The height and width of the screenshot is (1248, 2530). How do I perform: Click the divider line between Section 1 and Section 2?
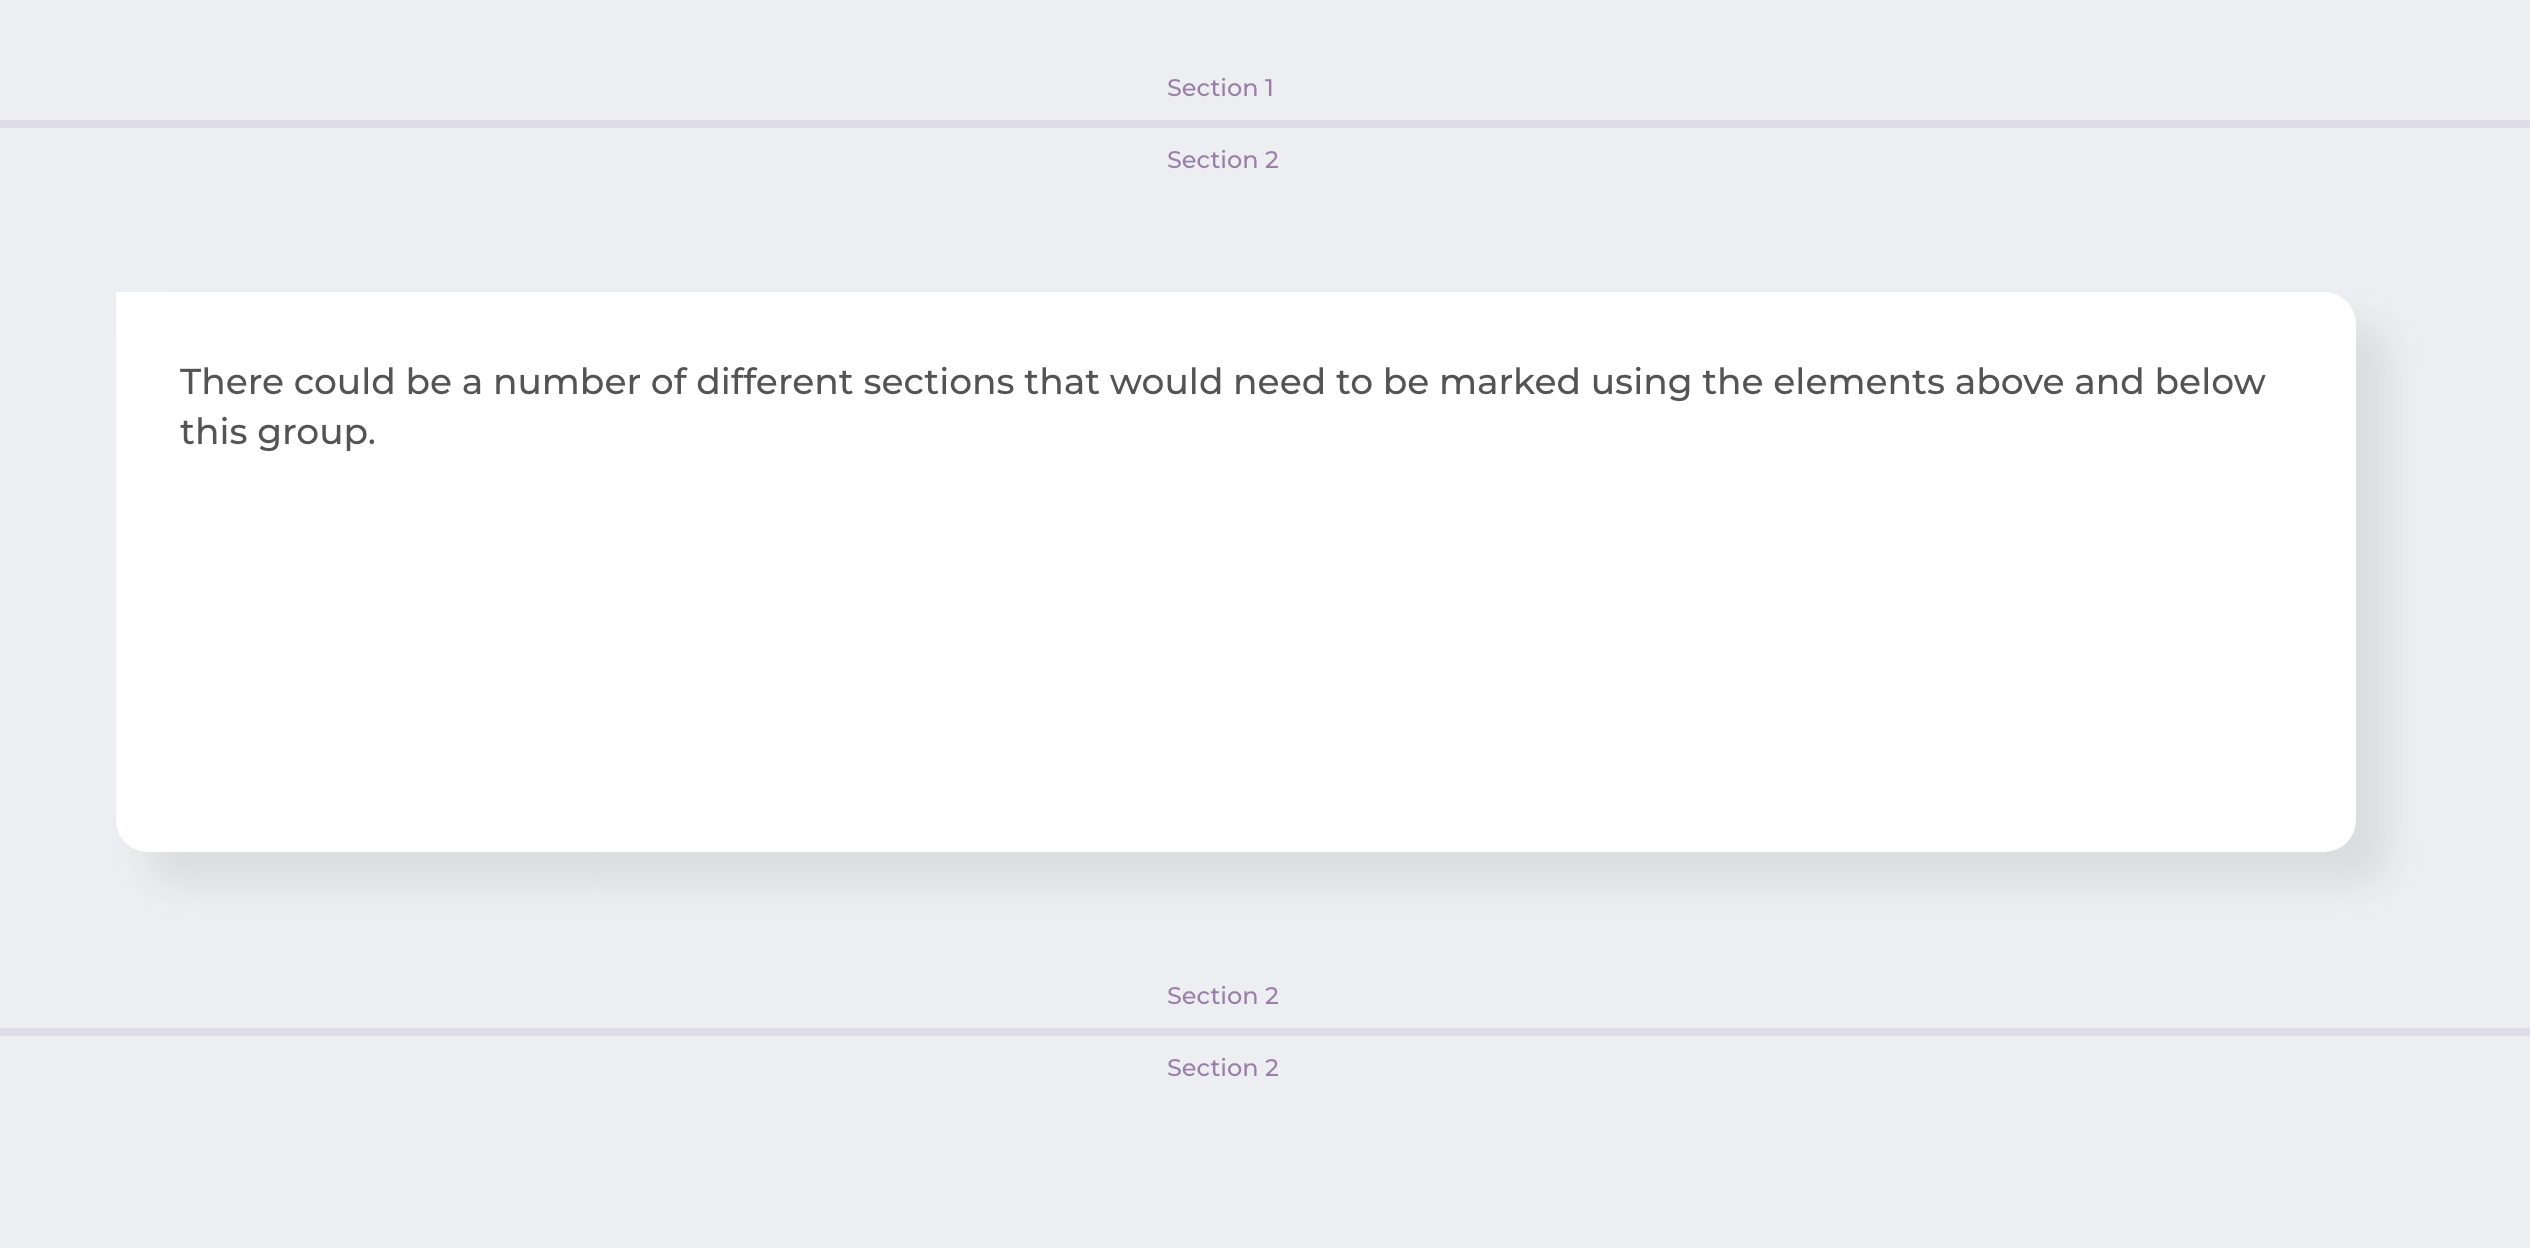(x=1265, y=124)
